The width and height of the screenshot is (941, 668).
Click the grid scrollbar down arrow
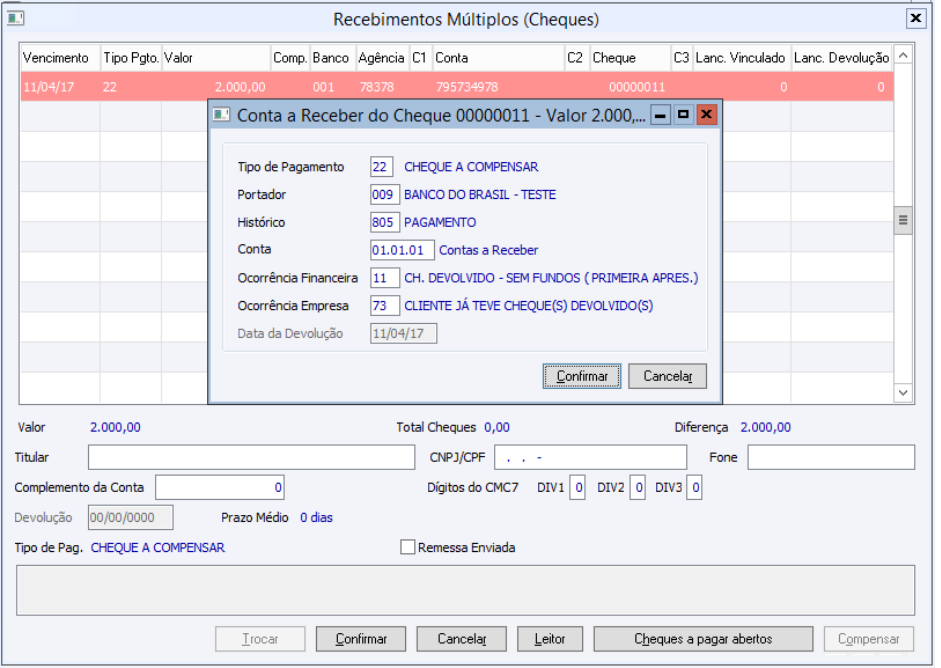tap(903, 393)
